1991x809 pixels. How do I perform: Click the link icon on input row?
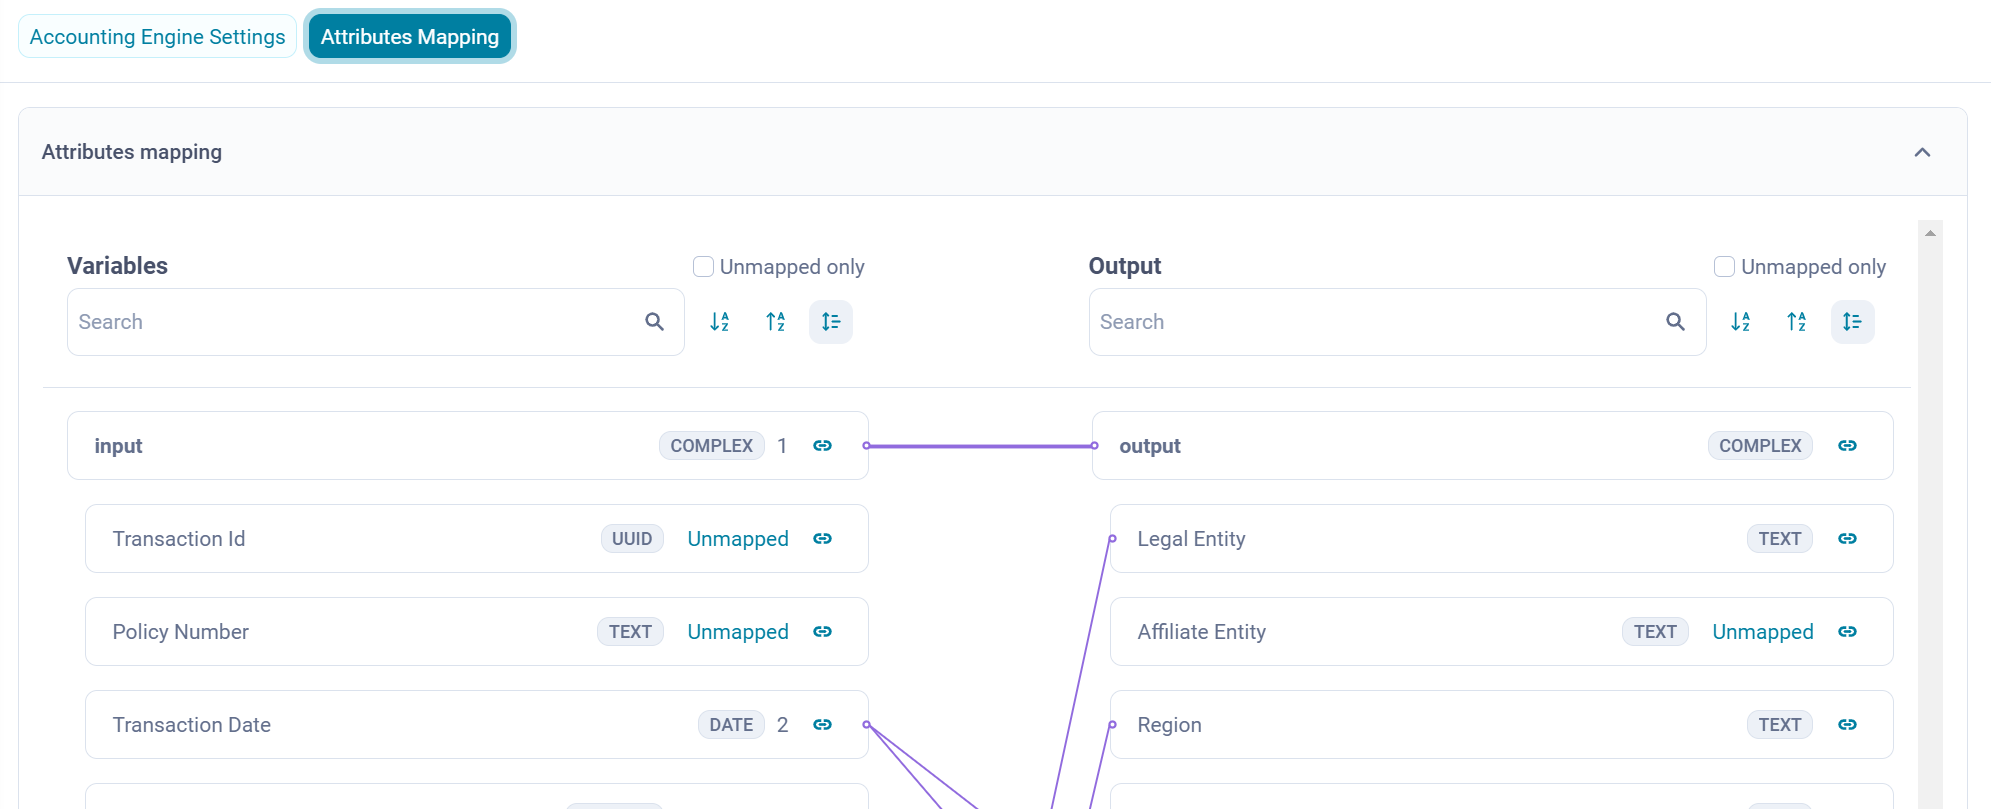tap(822, 446)
